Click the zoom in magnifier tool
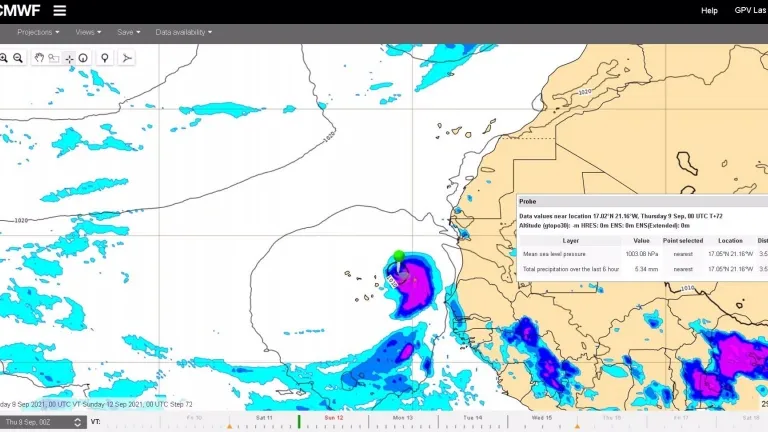Viewport: 768px width, 432px height. (x=4, y=58)
